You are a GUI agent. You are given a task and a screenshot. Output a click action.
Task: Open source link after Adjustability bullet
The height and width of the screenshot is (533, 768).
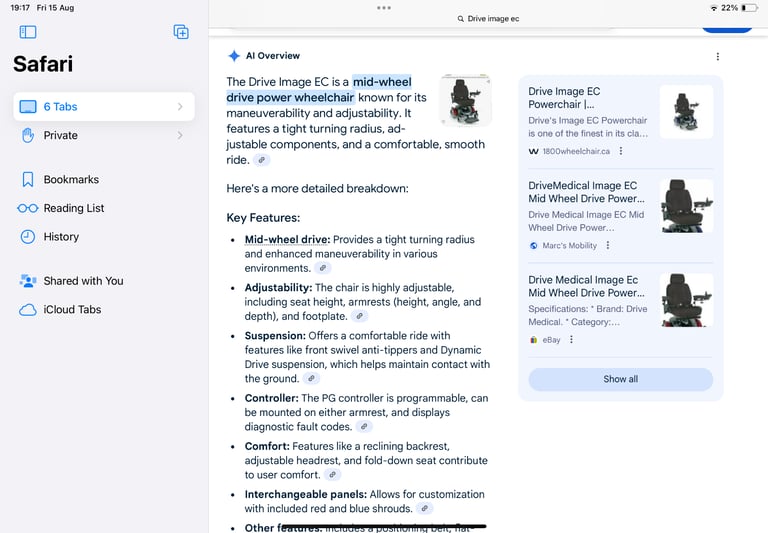[360, 316]
